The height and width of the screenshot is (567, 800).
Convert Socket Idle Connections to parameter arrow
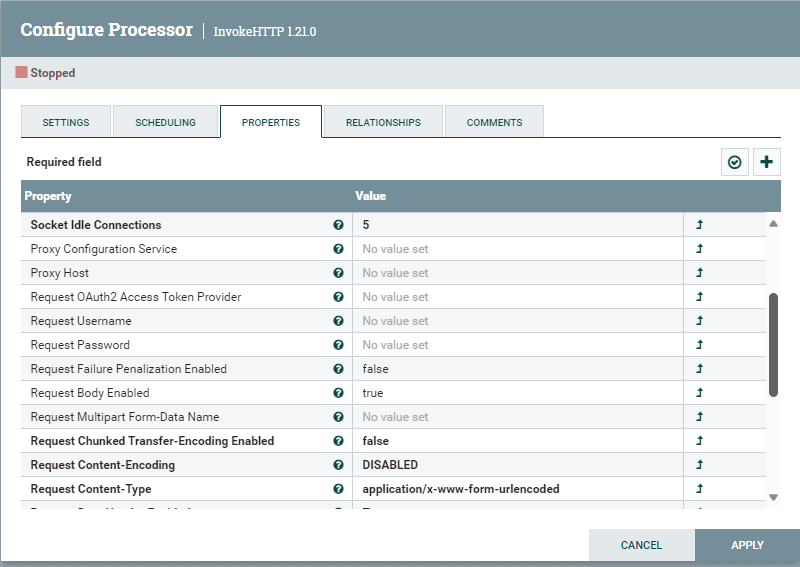point(699,225)
